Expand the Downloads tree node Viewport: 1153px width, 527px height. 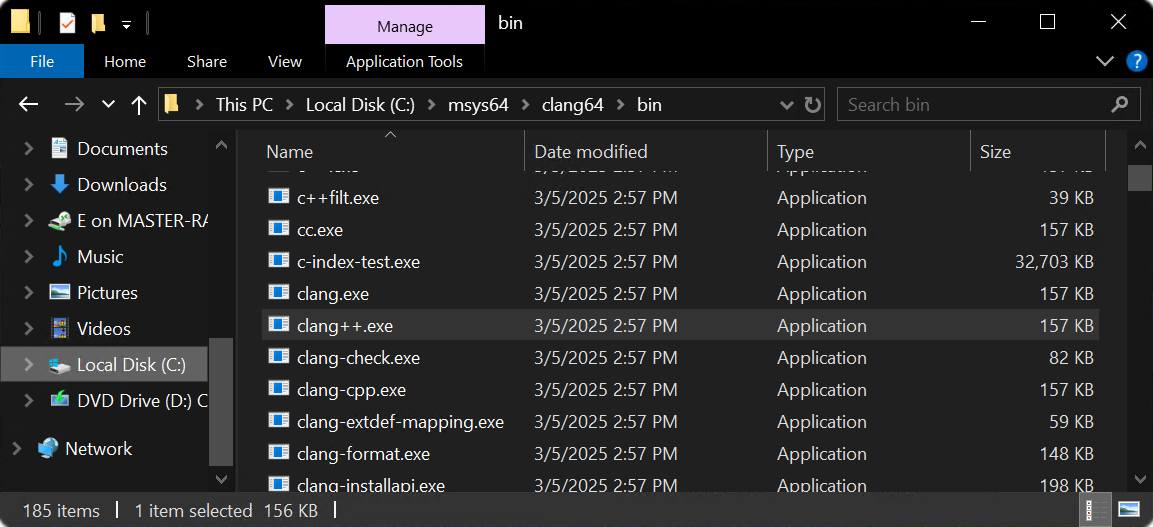[29, 185]
